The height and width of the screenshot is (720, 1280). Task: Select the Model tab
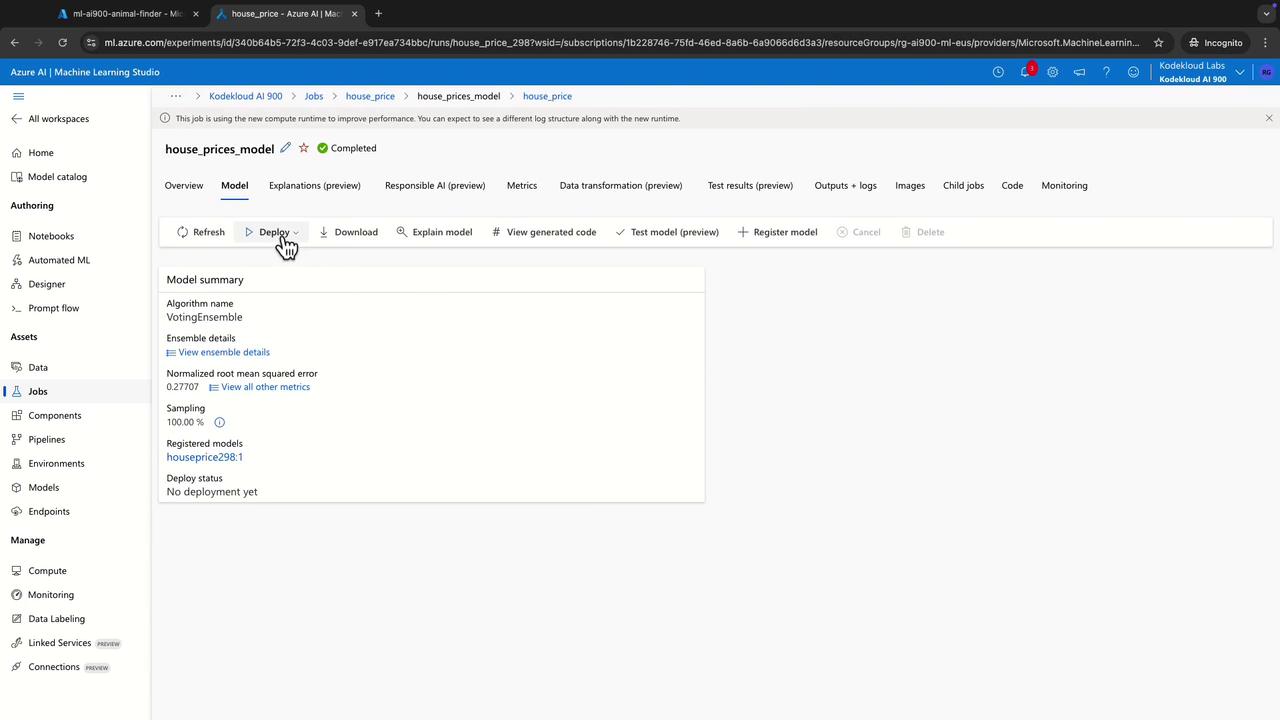[235, 185]
